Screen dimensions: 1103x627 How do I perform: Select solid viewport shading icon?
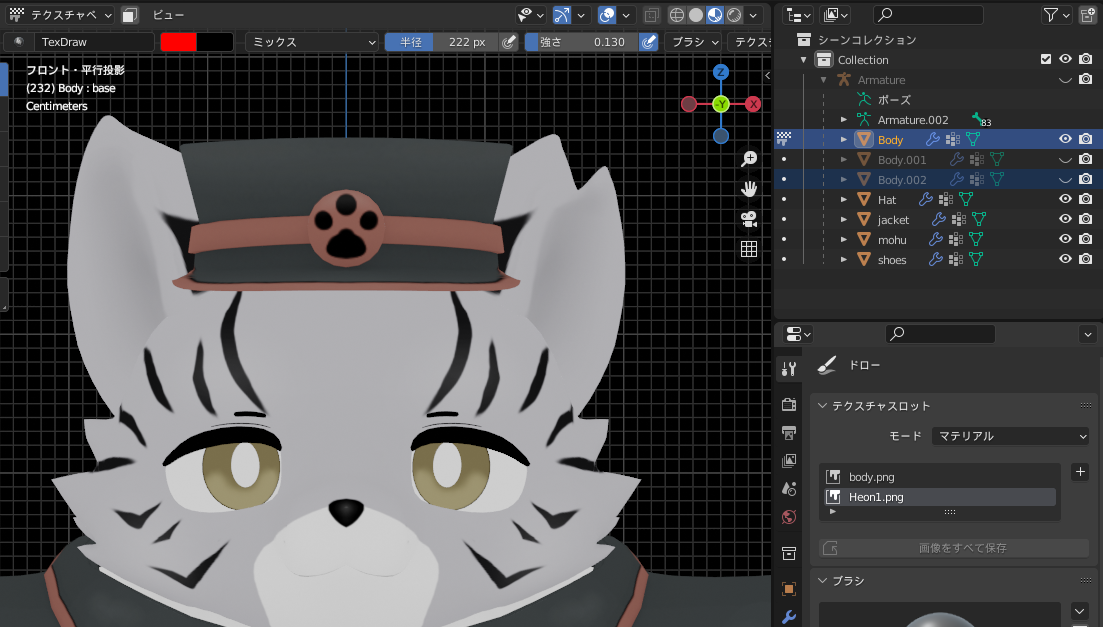coord(696,15)
